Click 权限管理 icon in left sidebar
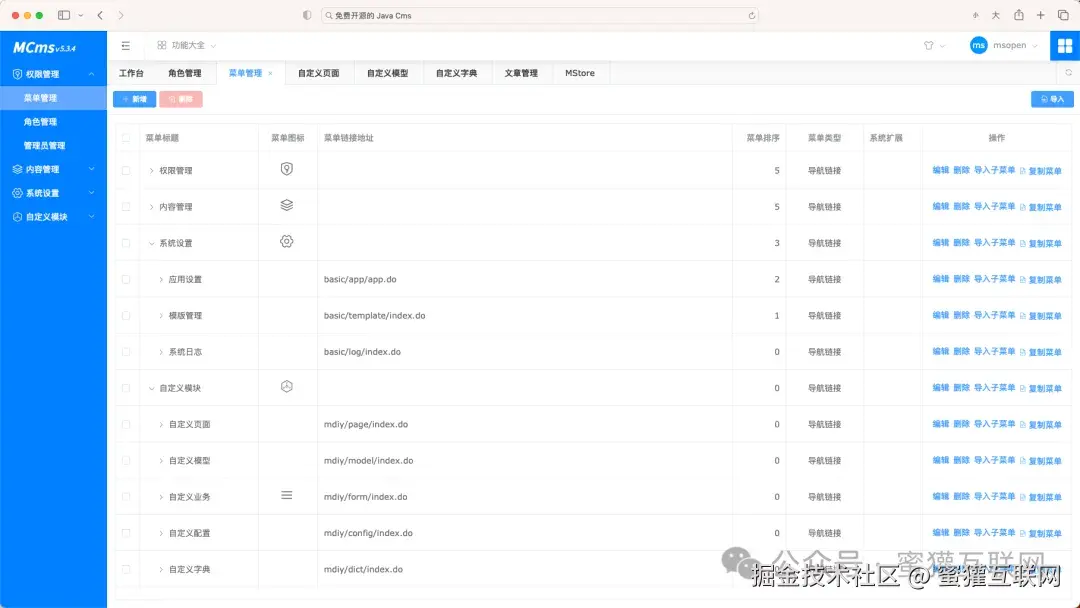 click(17, 74)
